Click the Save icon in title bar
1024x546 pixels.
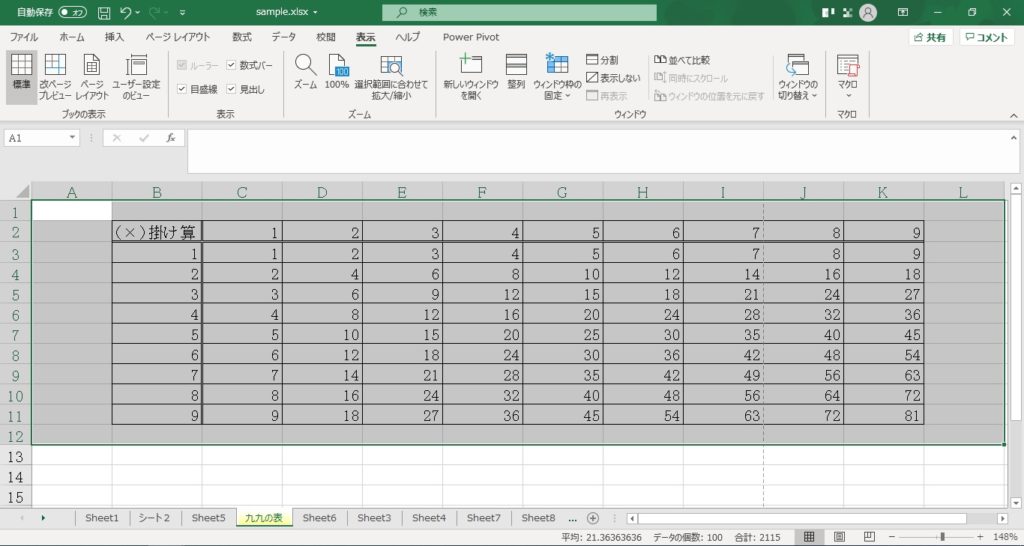pos(104,12)
